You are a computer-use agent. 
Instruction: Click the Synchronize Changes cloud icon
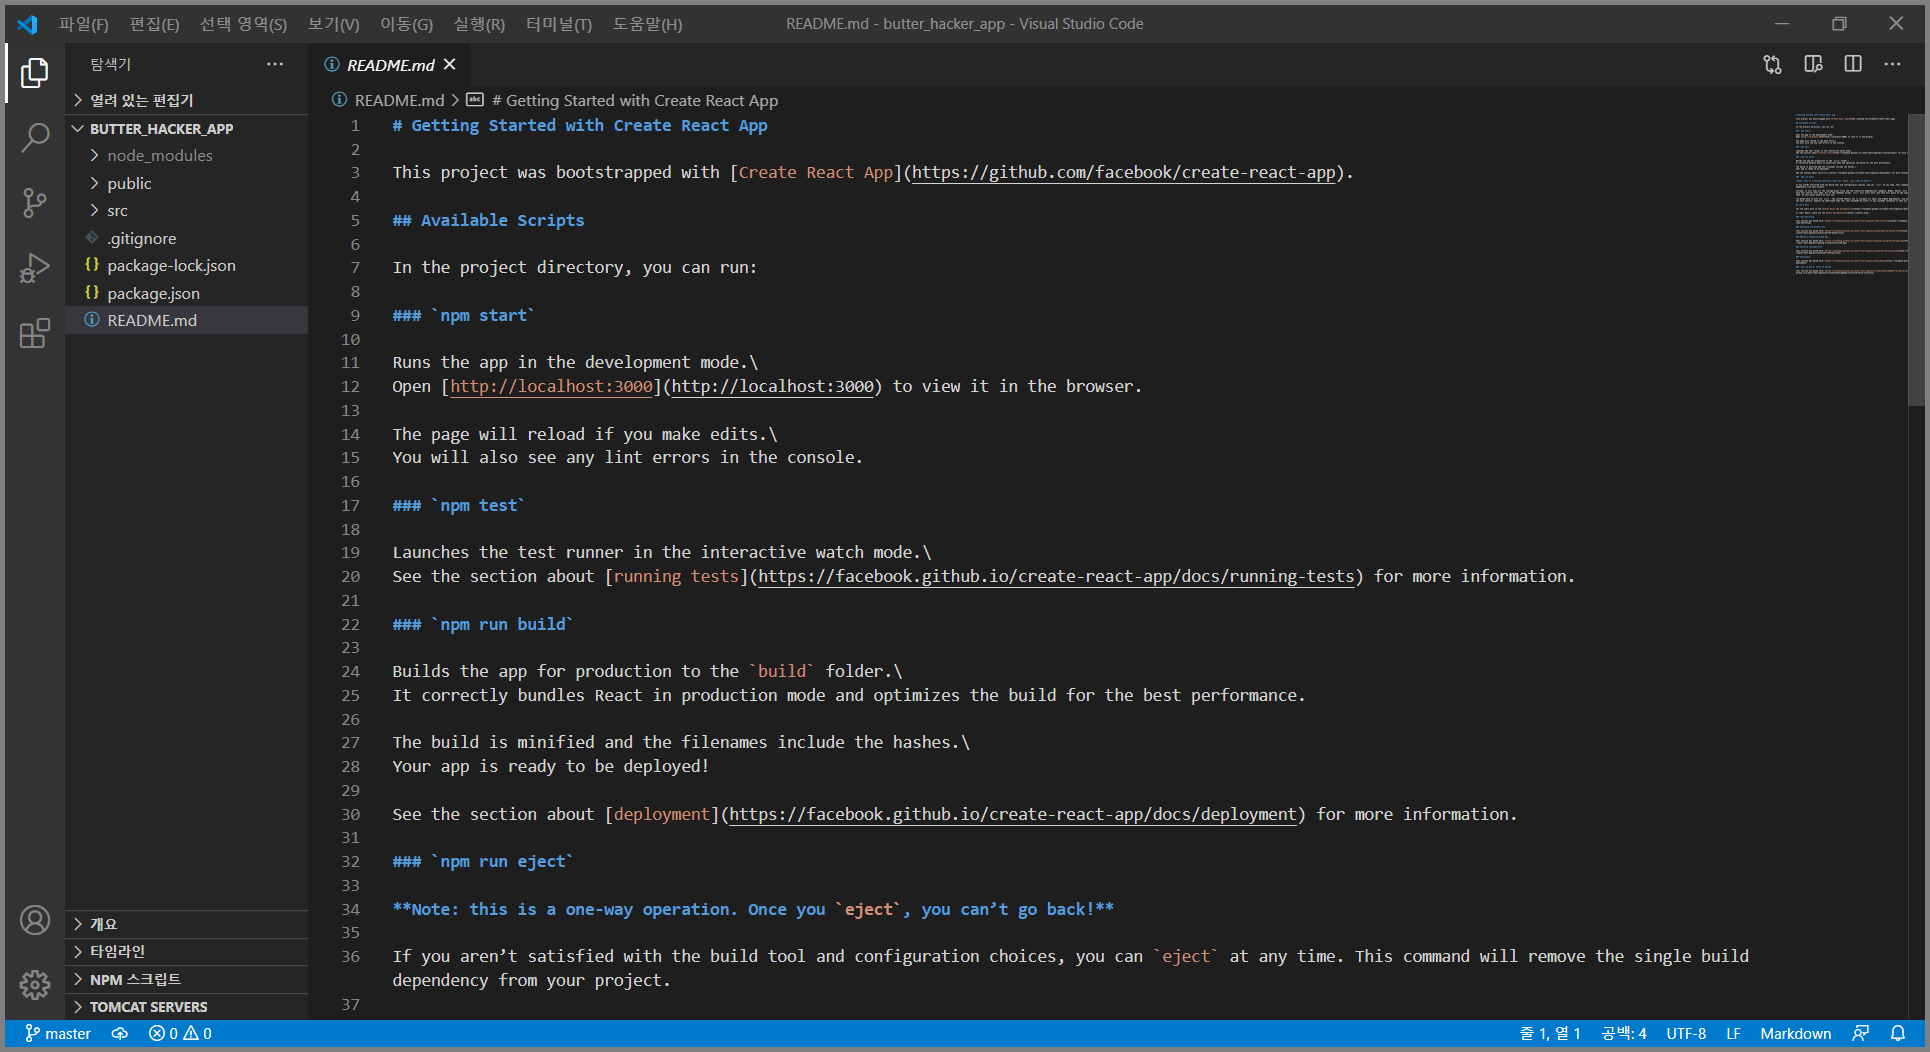point(120,1034)
